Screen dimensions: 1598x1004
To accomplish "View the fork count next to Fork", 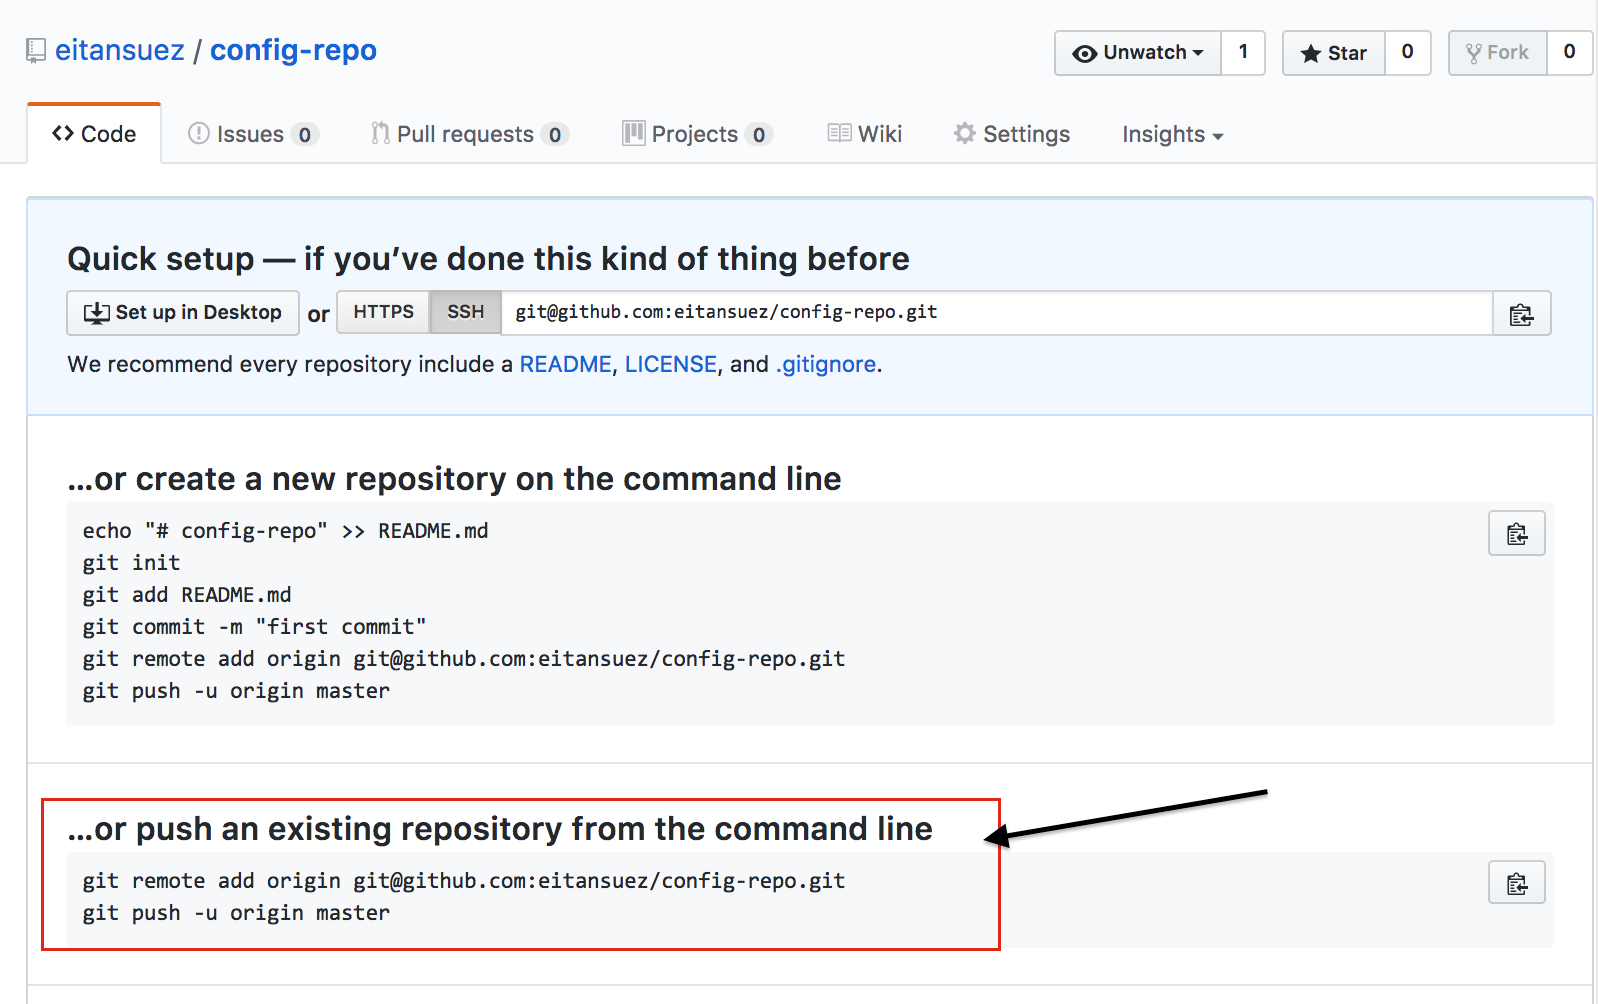I will [1569, 53].
